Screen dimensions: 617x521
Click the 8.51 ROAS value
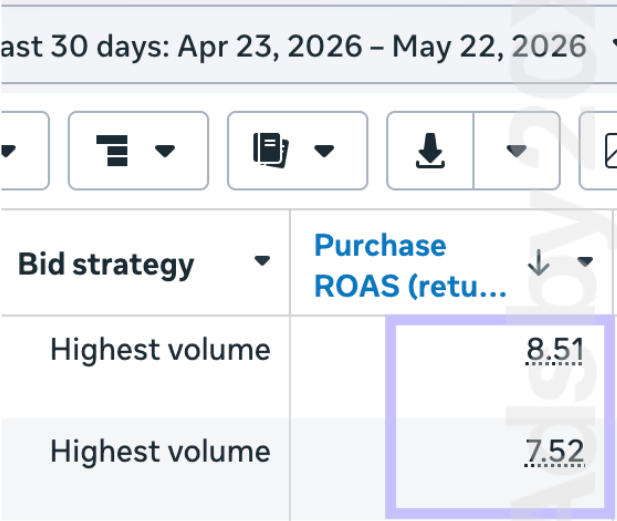click(555, 349)
